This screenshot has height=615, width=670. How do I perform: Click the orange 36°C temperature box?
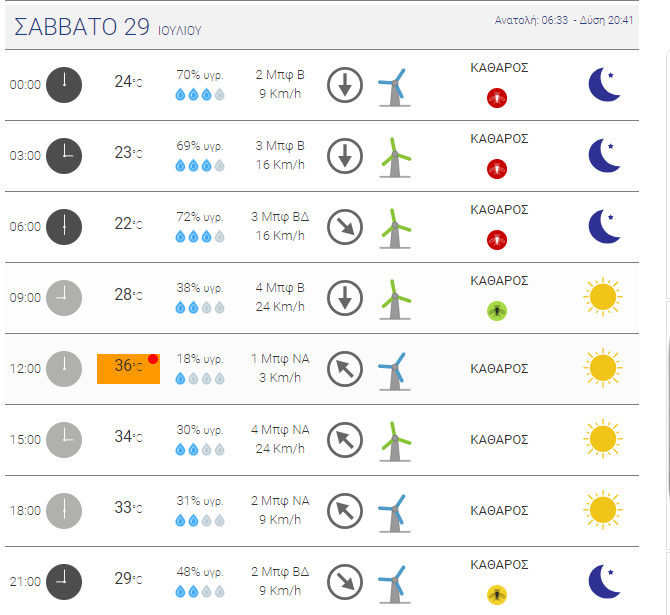point(128,369)
